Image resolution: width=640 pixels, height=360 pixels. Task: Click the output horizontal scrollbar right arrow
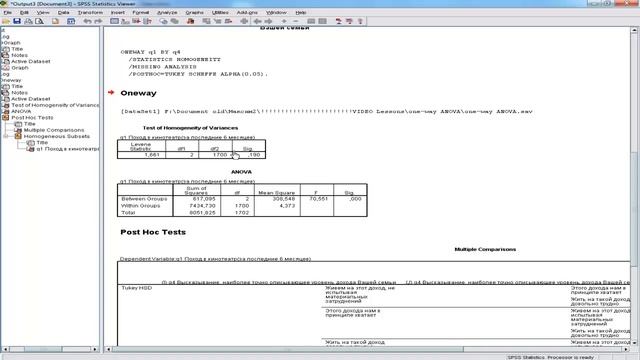pyautogui.click(x=626, y=349)
